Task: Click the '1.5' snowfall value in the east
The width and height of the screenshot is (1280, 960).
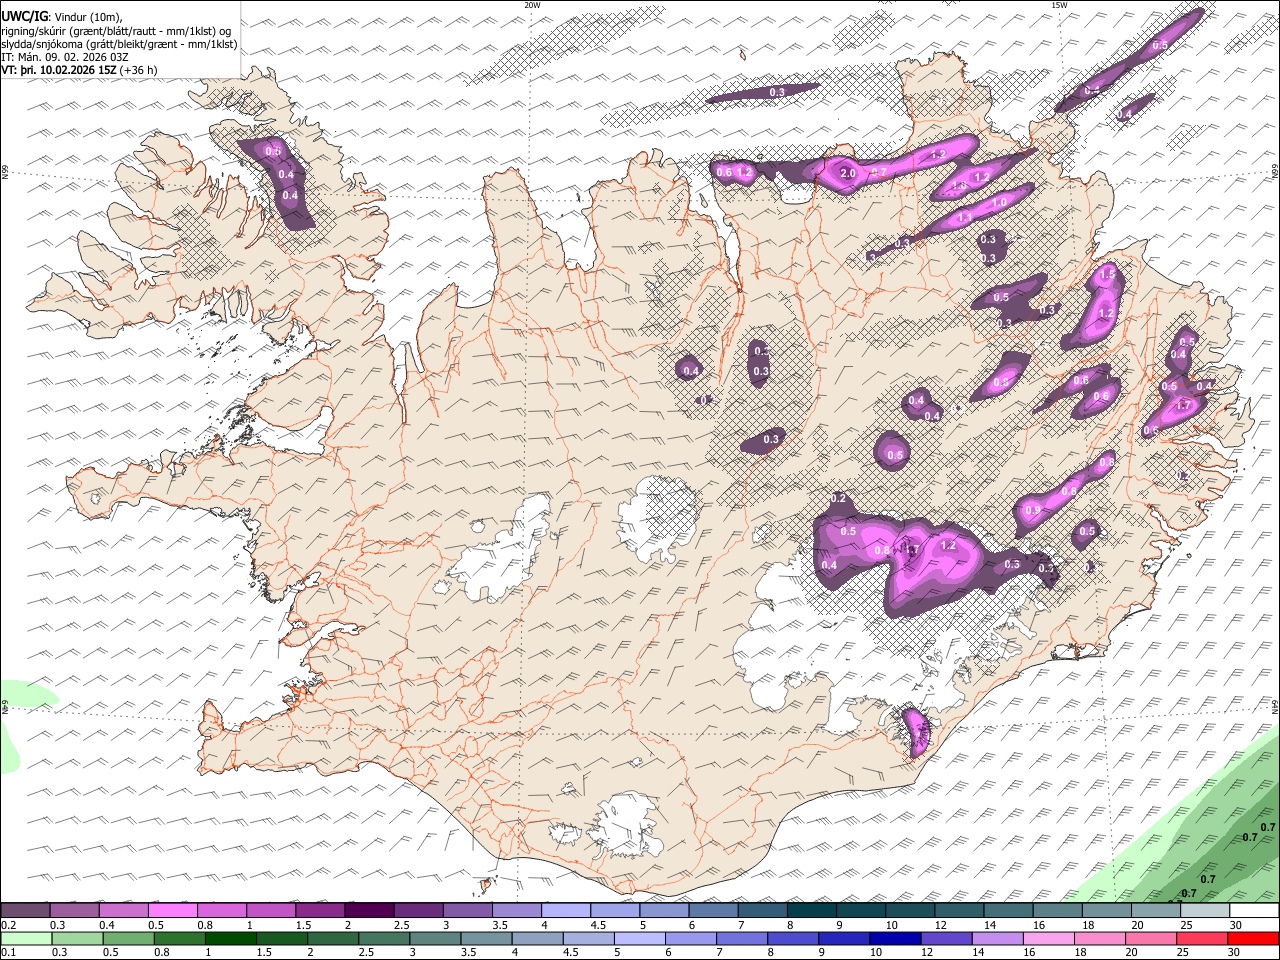Action: tap(1107, 274)
